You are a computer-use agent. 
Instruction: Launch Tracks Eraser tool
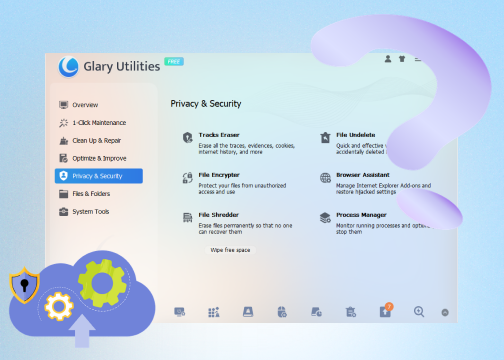click(x=219, y=135)
